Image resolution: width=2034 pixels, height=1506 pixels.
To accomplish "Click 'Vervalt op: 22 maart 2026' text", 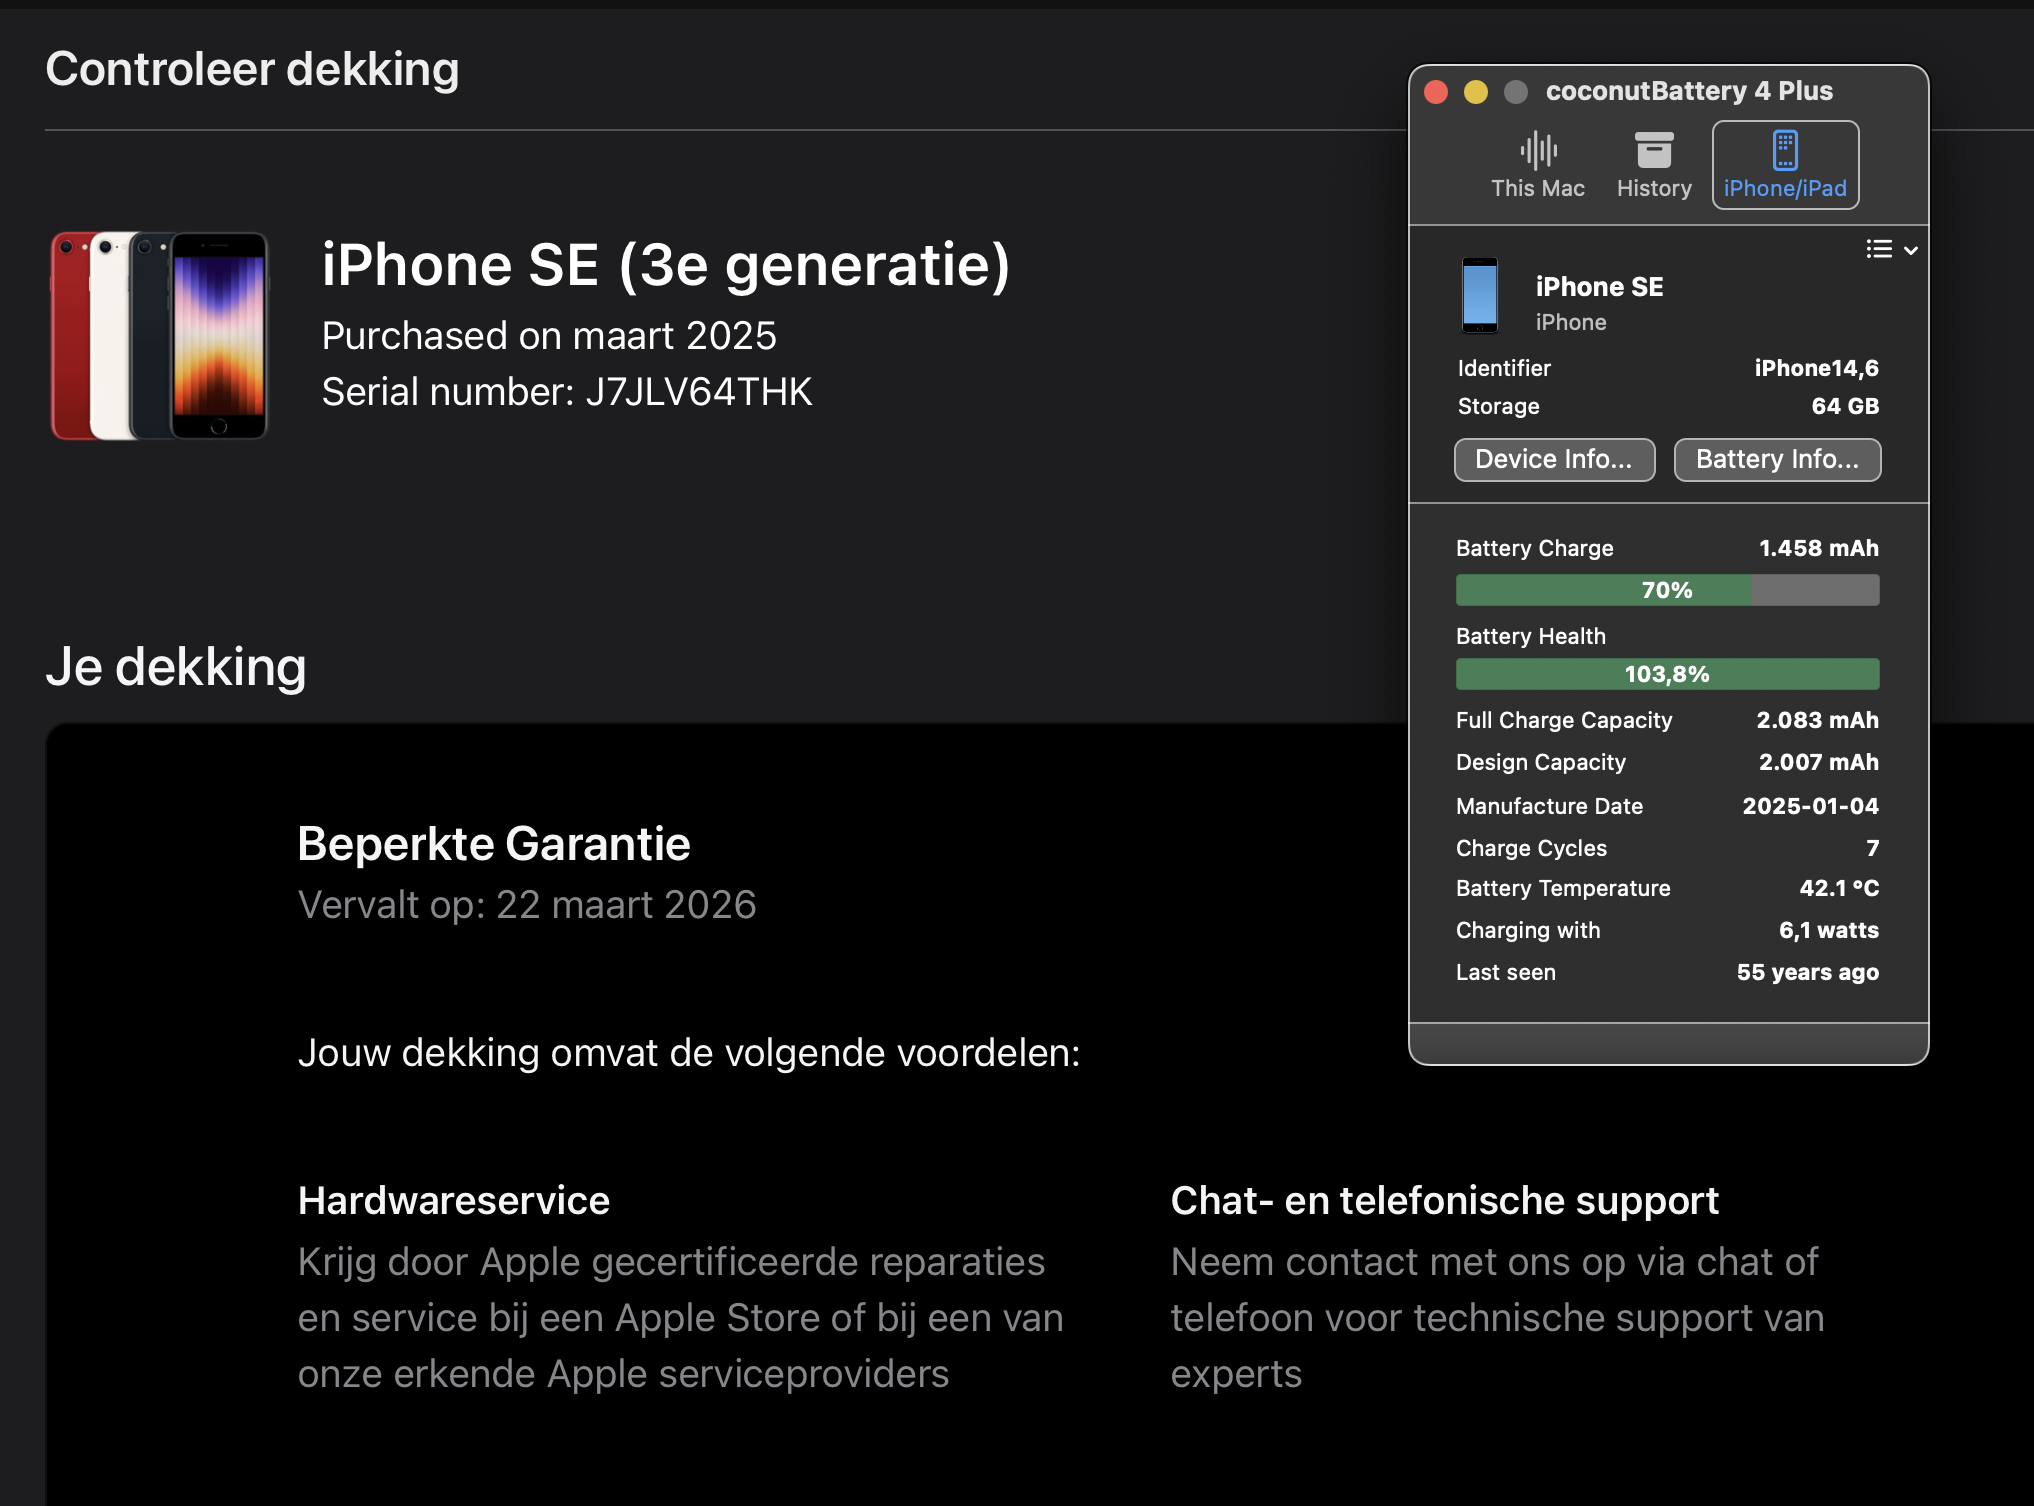I will point(527,905).
